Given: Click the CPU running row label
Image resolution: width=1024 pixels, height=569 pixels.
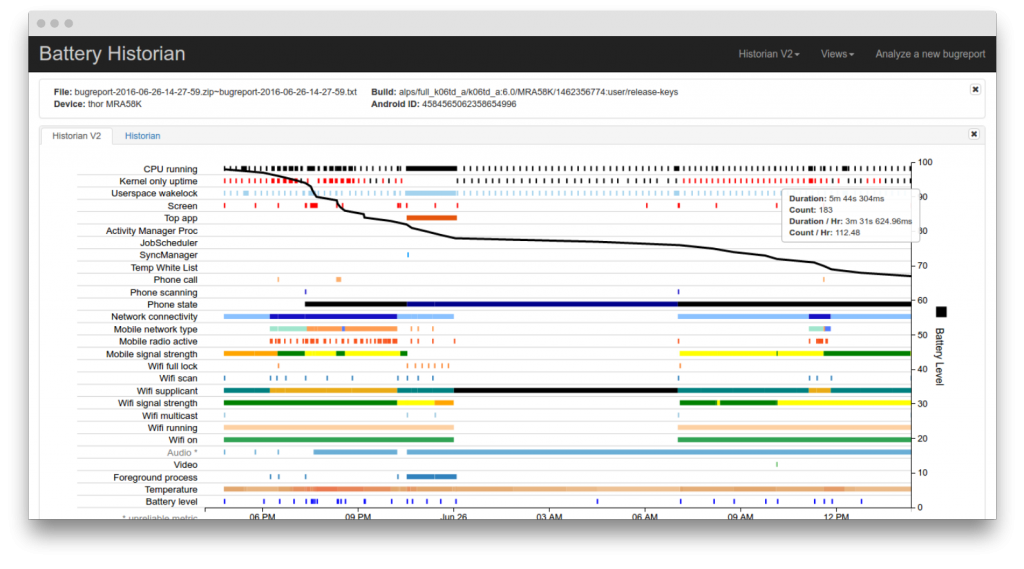Looking at the screenshot, I should (170, 169).
